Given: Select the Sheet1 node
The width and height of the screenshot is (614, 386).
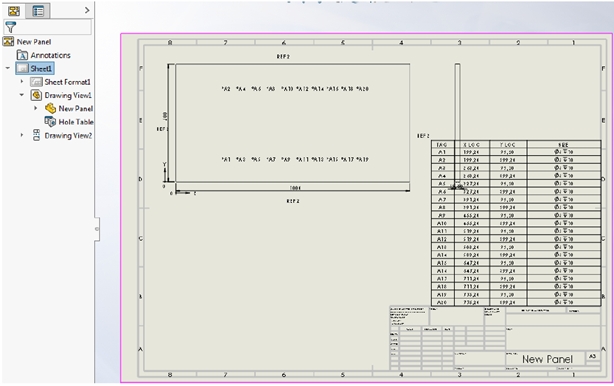Looking at the screenshot, I should 34,69.
